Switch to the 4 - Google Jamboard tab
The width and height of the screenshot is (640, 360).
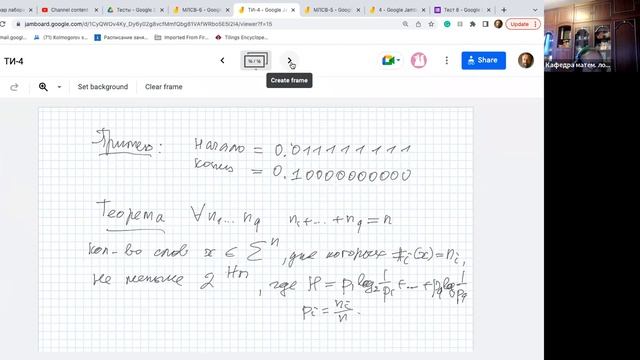coord(396,10)
